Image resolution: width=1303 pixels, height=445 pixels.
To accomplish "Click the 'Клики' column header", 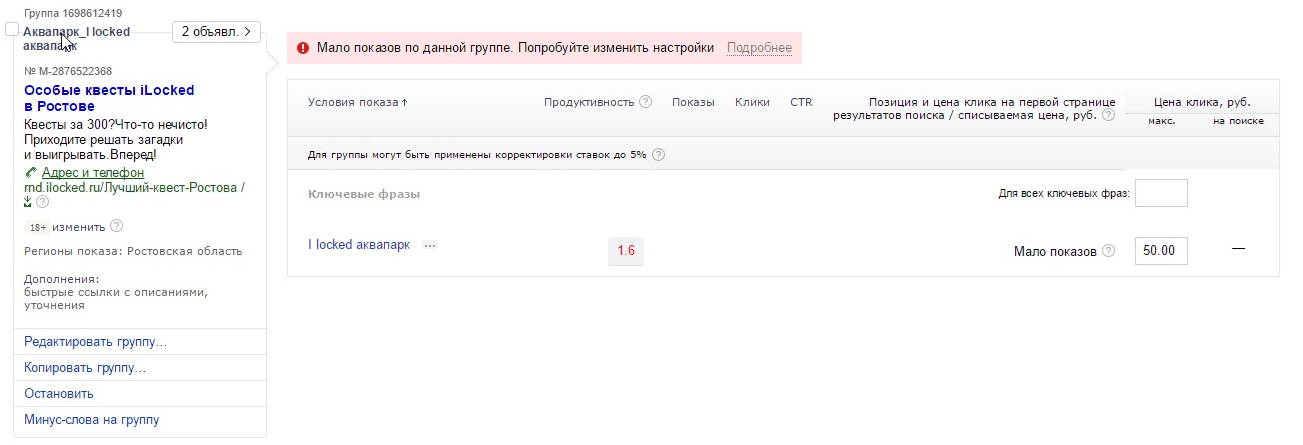I will click(x=752, y=102).
